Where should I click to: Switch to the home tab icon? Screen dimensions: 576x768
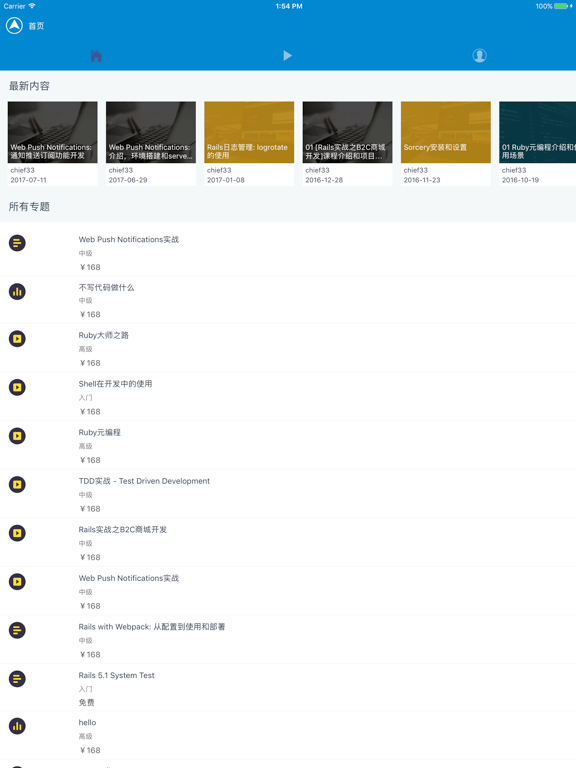tap(96, 56)
